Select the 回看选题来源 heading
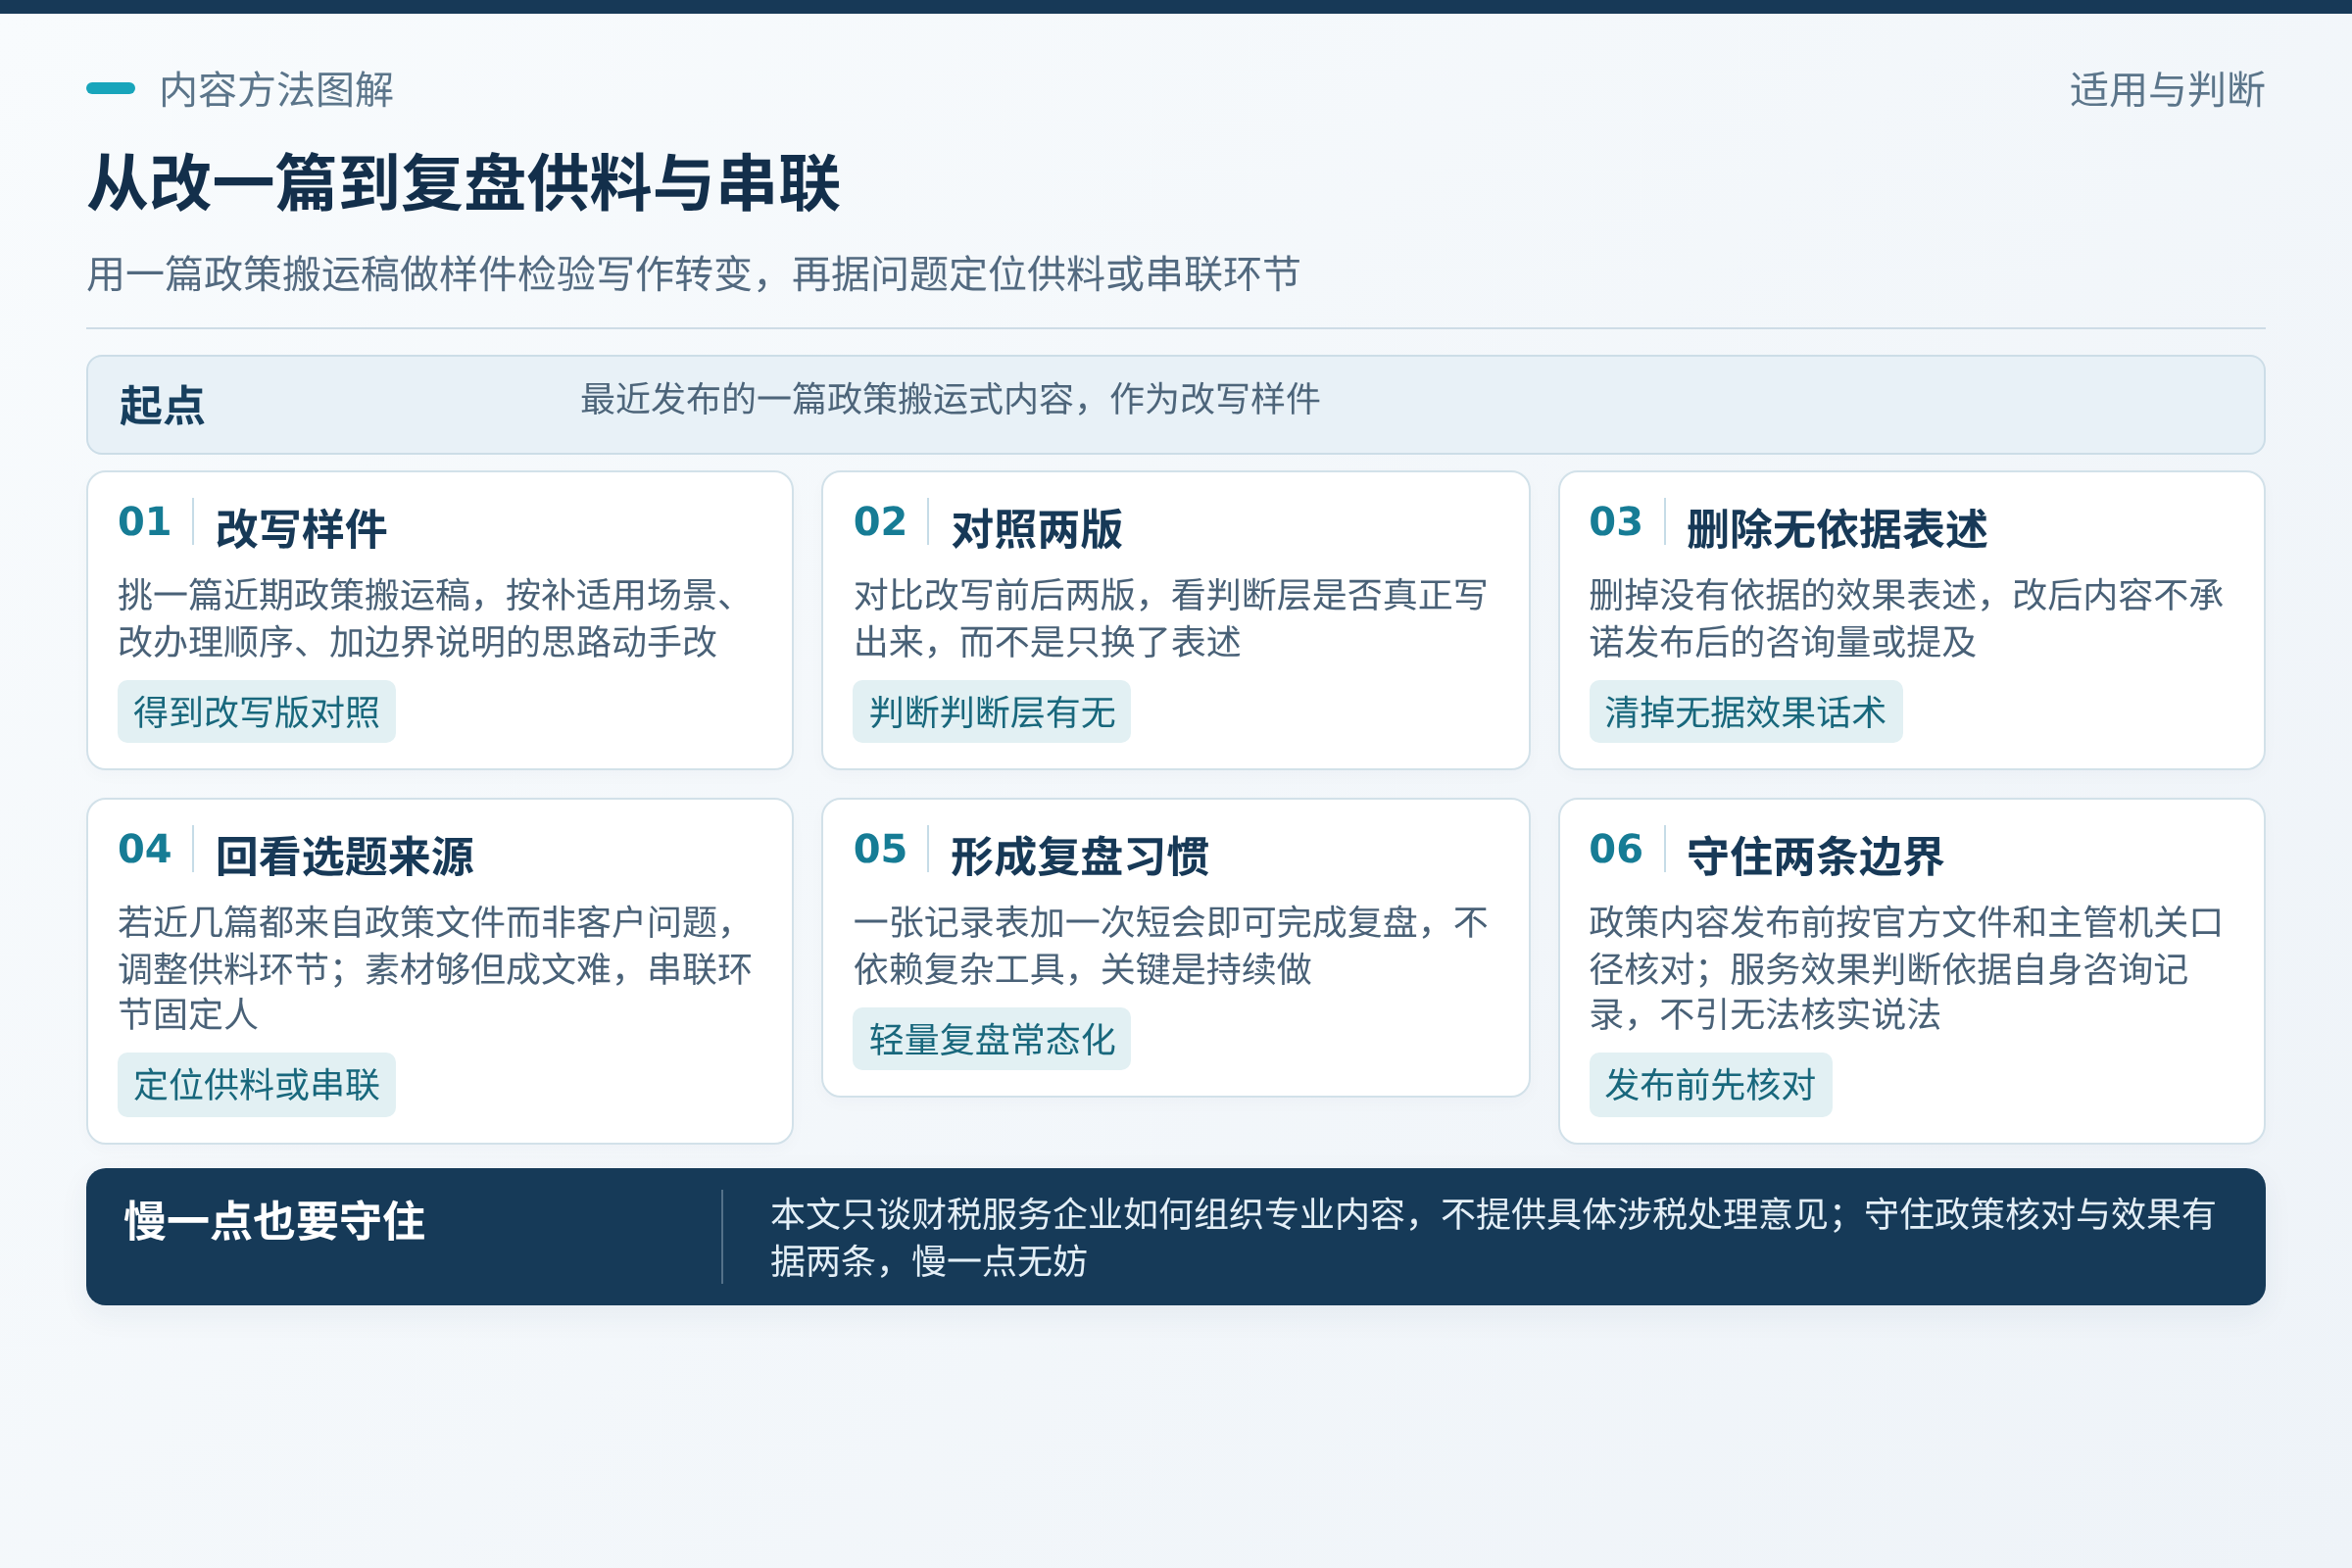This screenshot has height=1568, width=2352. (345, 857)
